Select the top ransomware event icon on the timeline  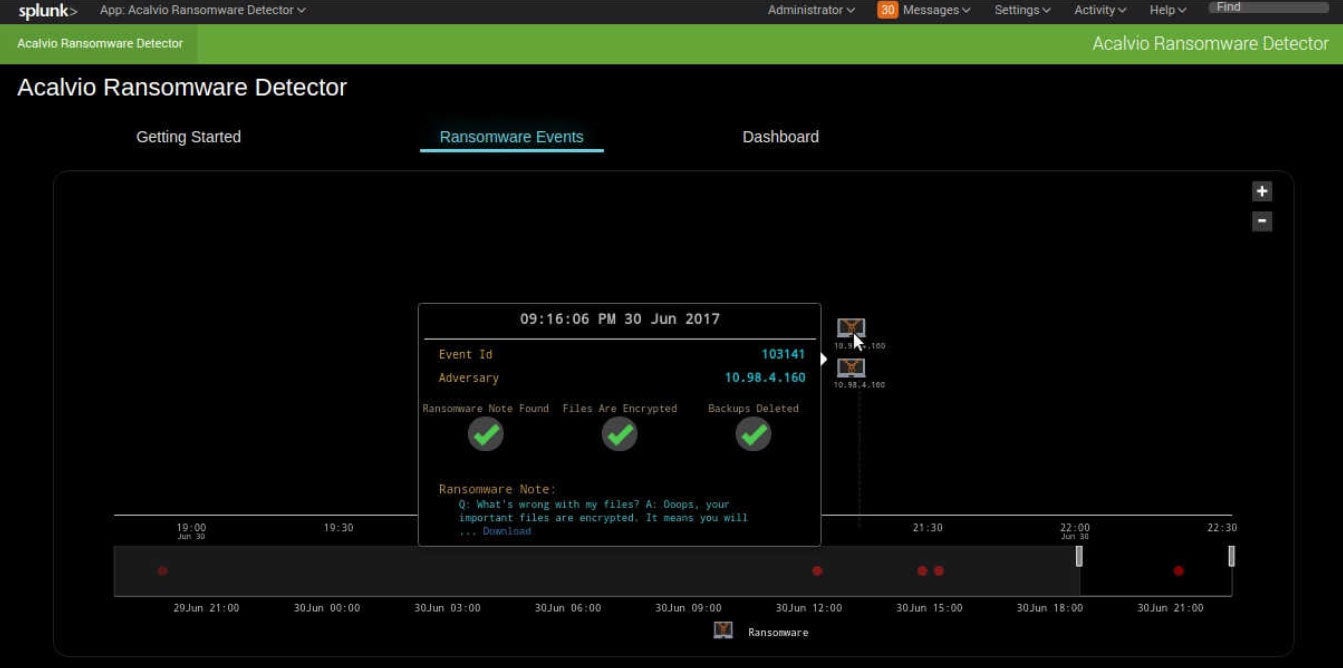851,328
